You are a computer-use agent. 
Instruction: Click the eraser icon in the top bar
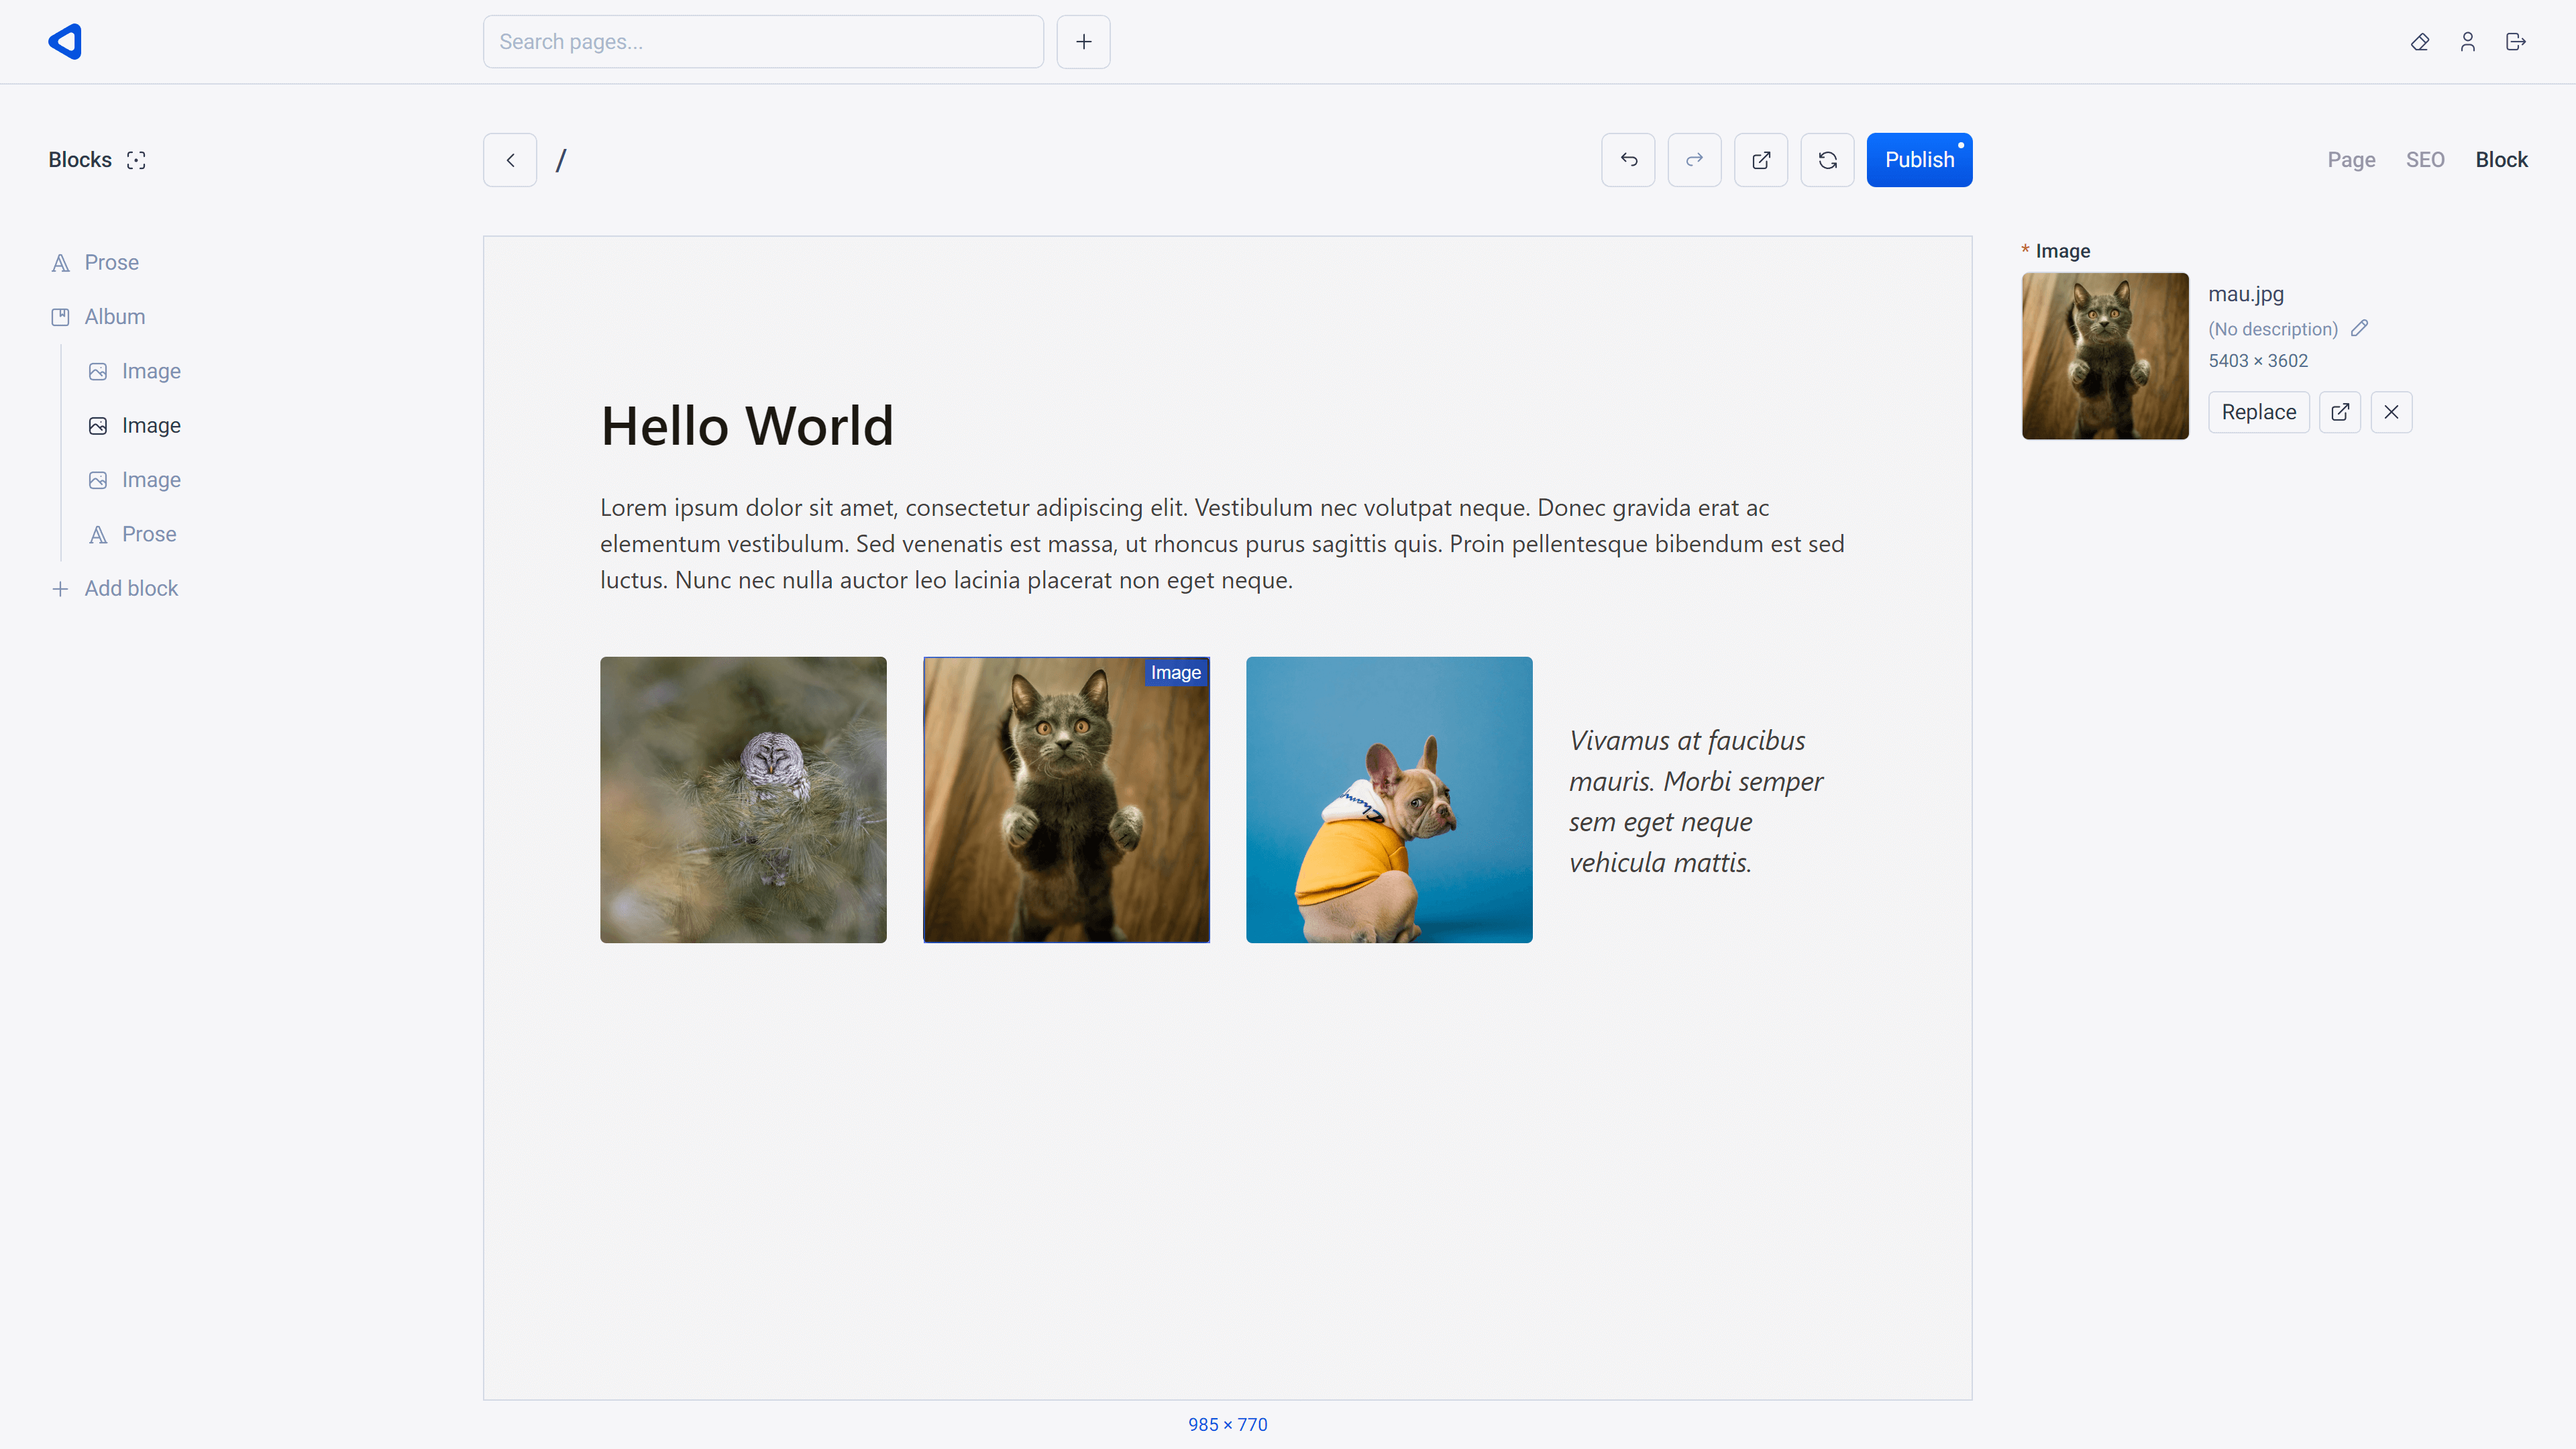[2420, 42]
